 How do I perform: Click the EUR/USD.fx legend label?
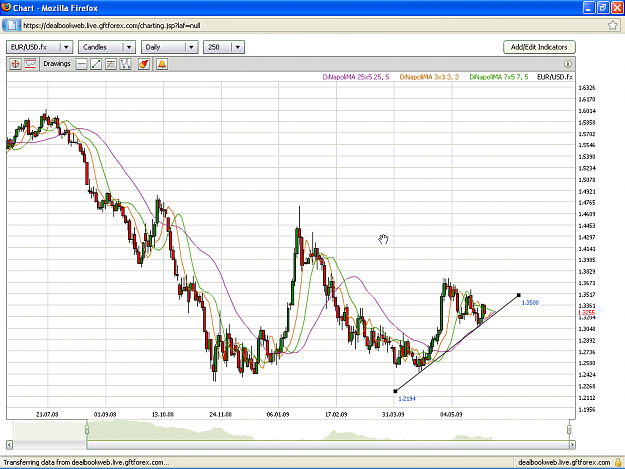(x=555, y=77)
